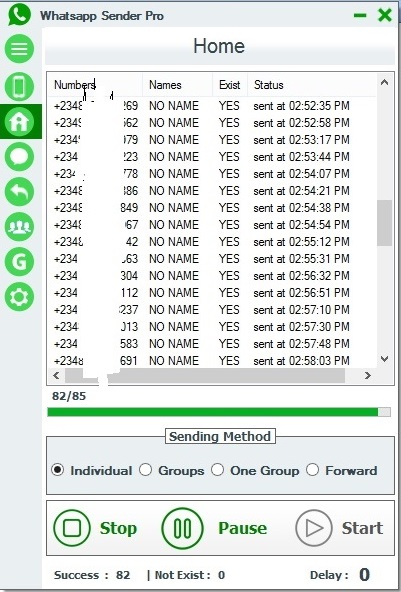The image size is (401, 592).
Task: Select row sent at 02:58:03 PM
Action: (x=212, y=361)
